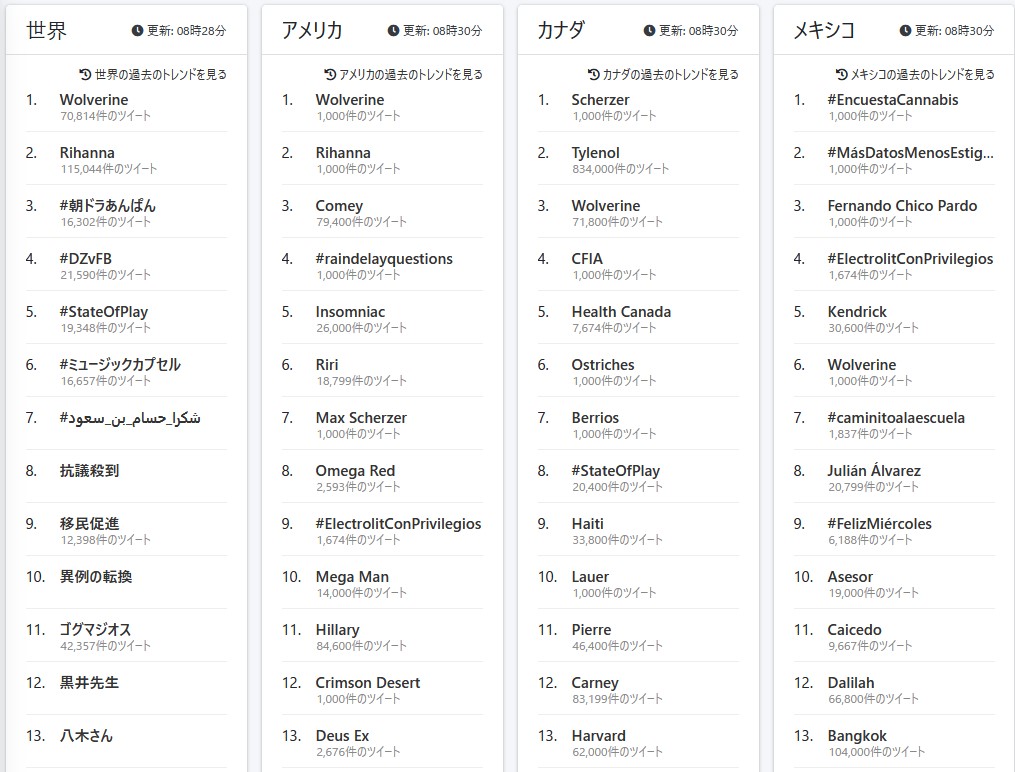Click the history icon beside アメリカの過去のトレンドを見る

[330, 74]
